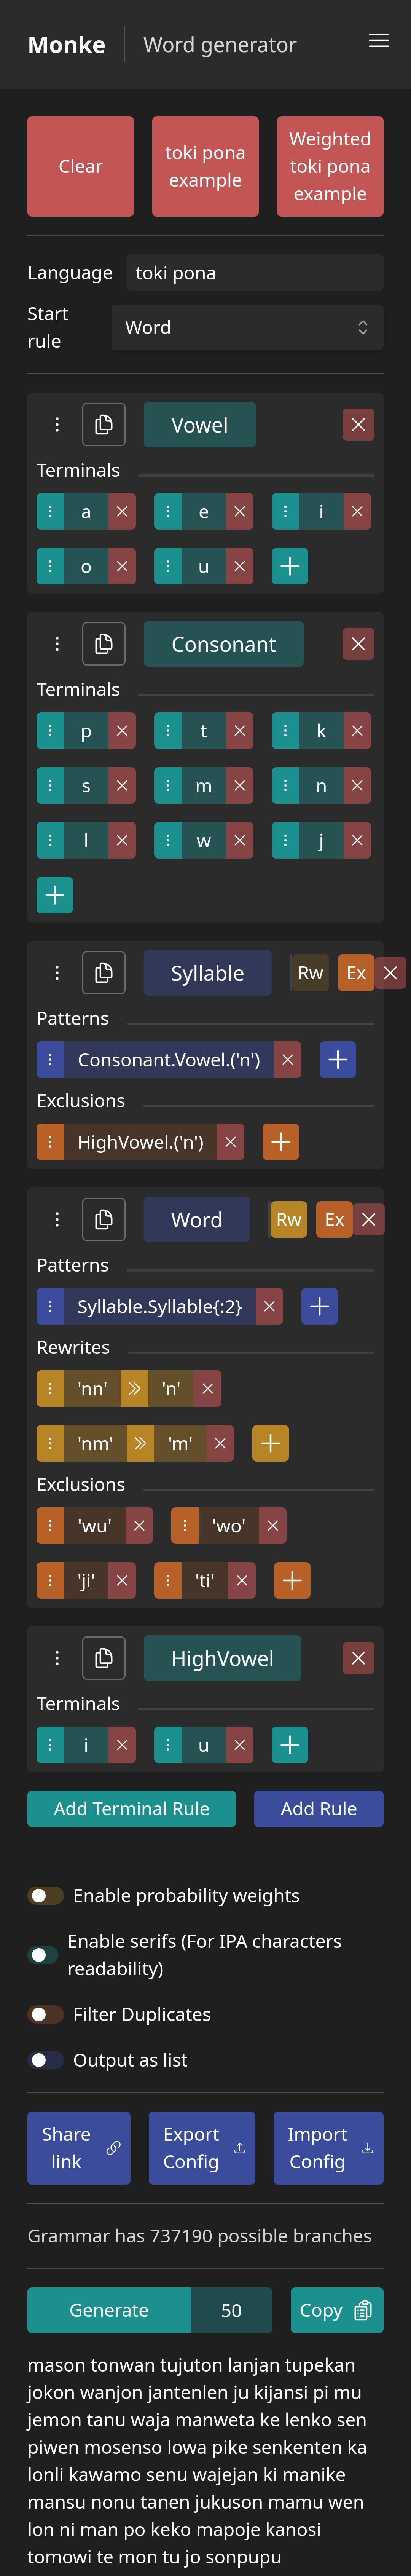Add a new Vowel terminal
The width and height of the screenshot is (411, 2576).
[290, 567]
